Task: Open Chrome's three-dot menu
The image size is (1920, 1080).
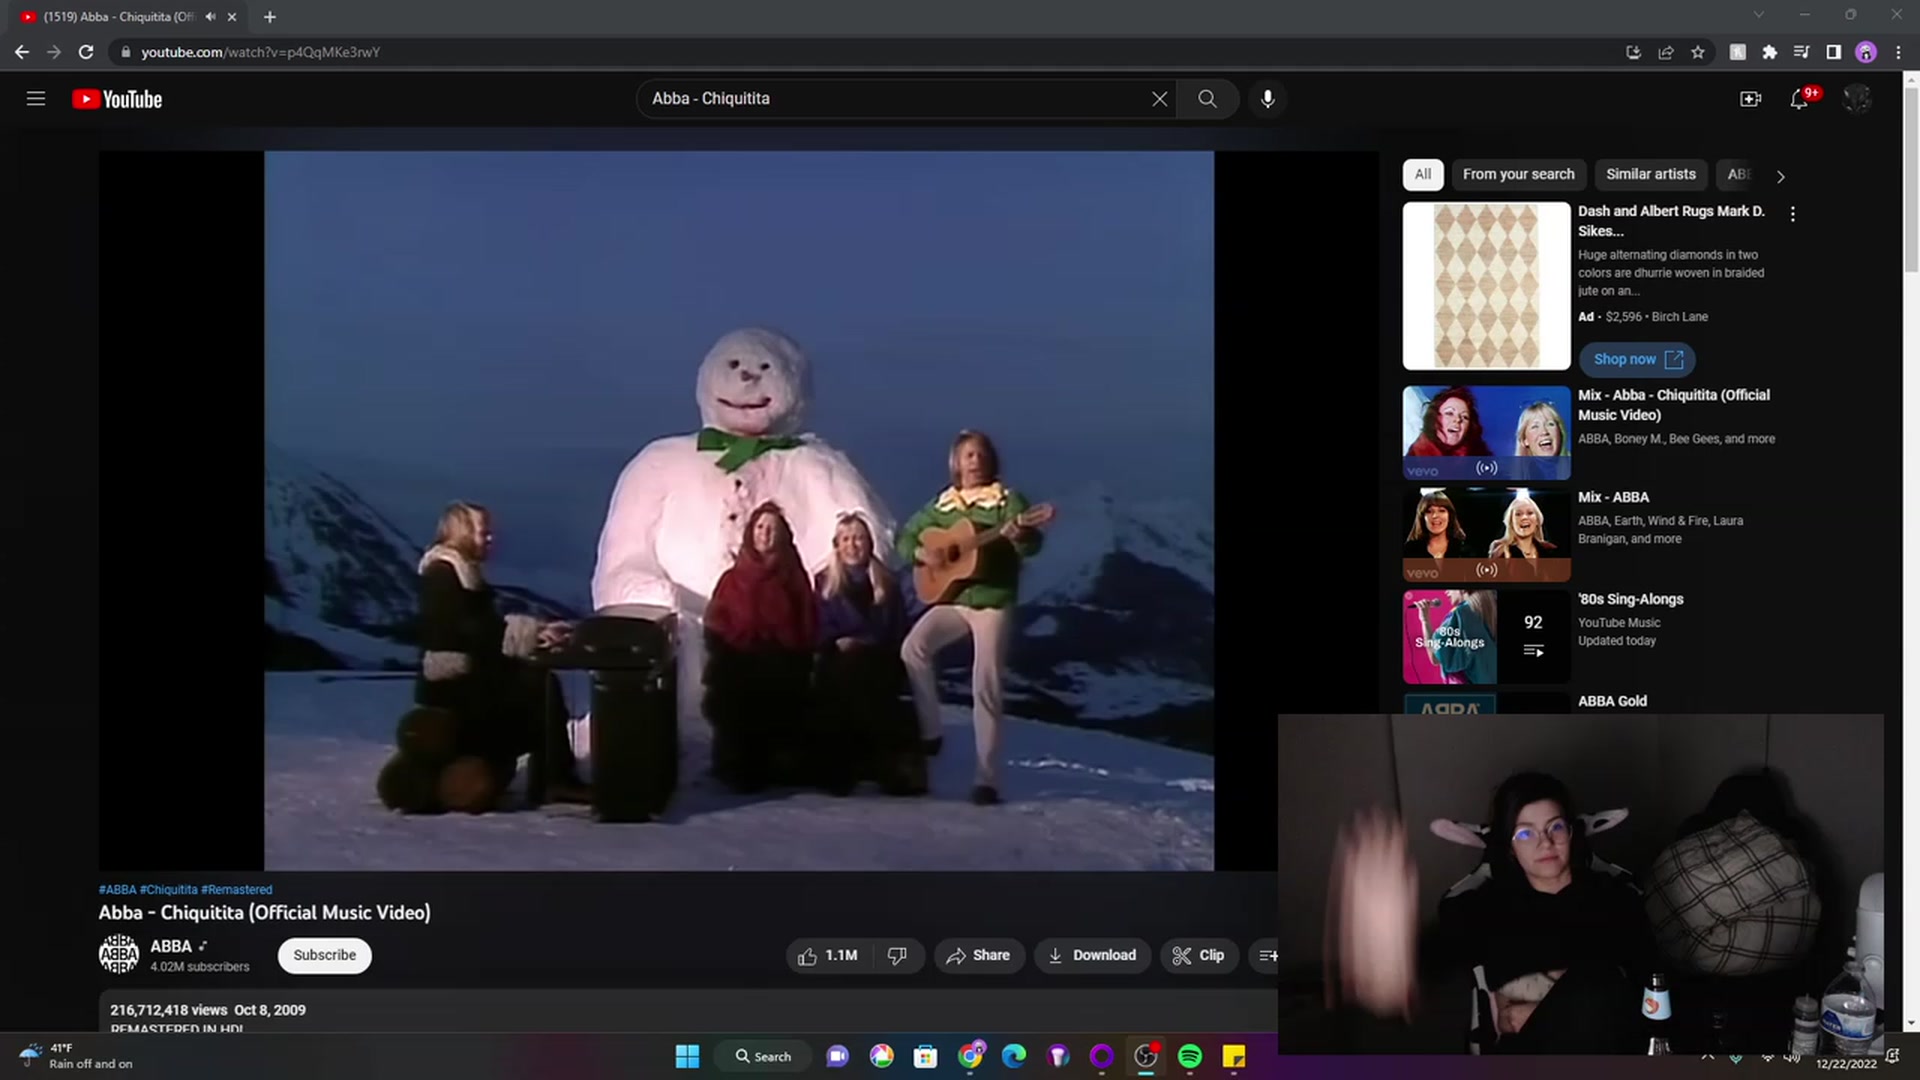Action: [1898, 52]
